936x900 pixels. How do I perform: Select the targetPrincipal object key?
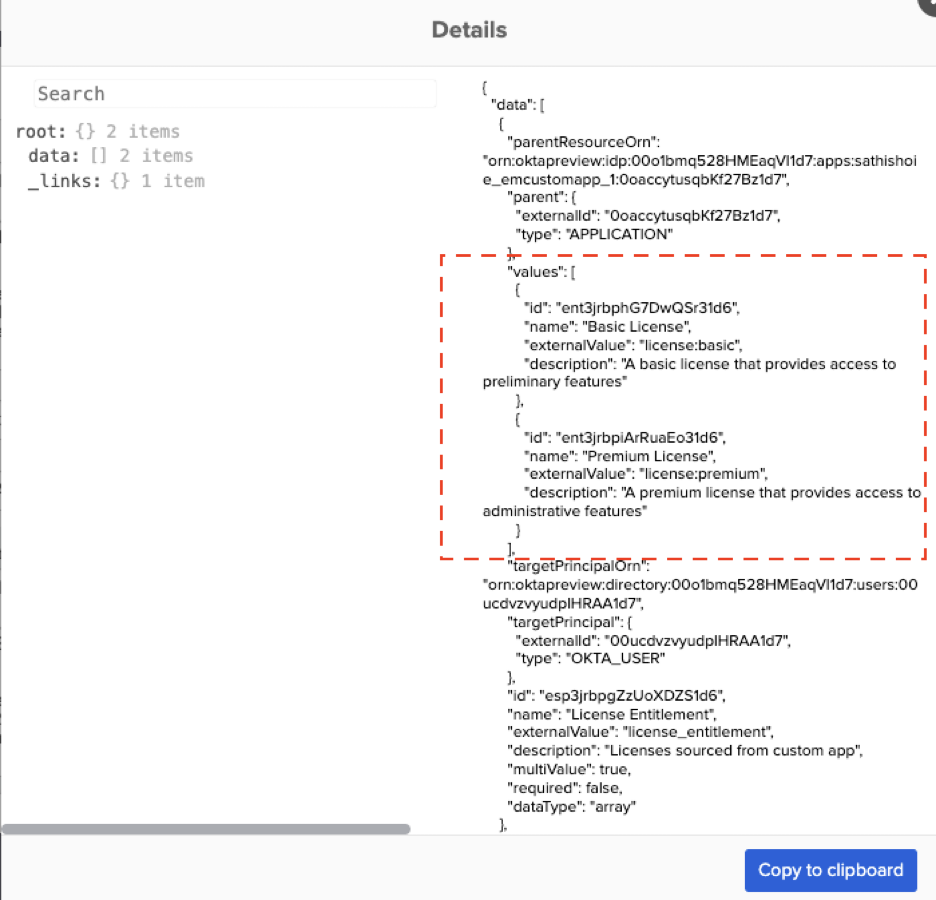(565, 621)
